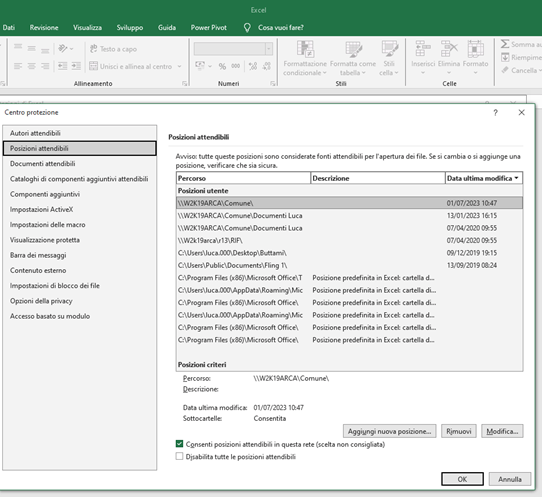Confirm with the OK button

click(462, 479)
